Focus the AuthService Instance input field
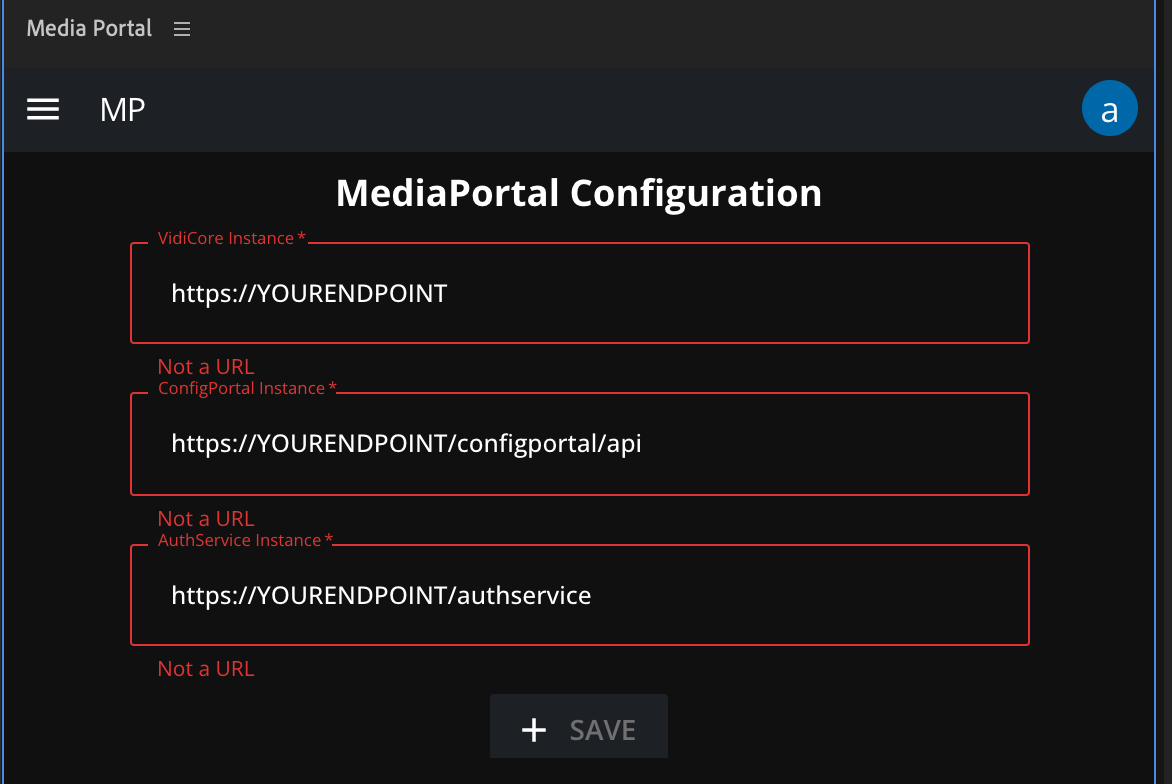1172x784 pixels. coord(580,595)
